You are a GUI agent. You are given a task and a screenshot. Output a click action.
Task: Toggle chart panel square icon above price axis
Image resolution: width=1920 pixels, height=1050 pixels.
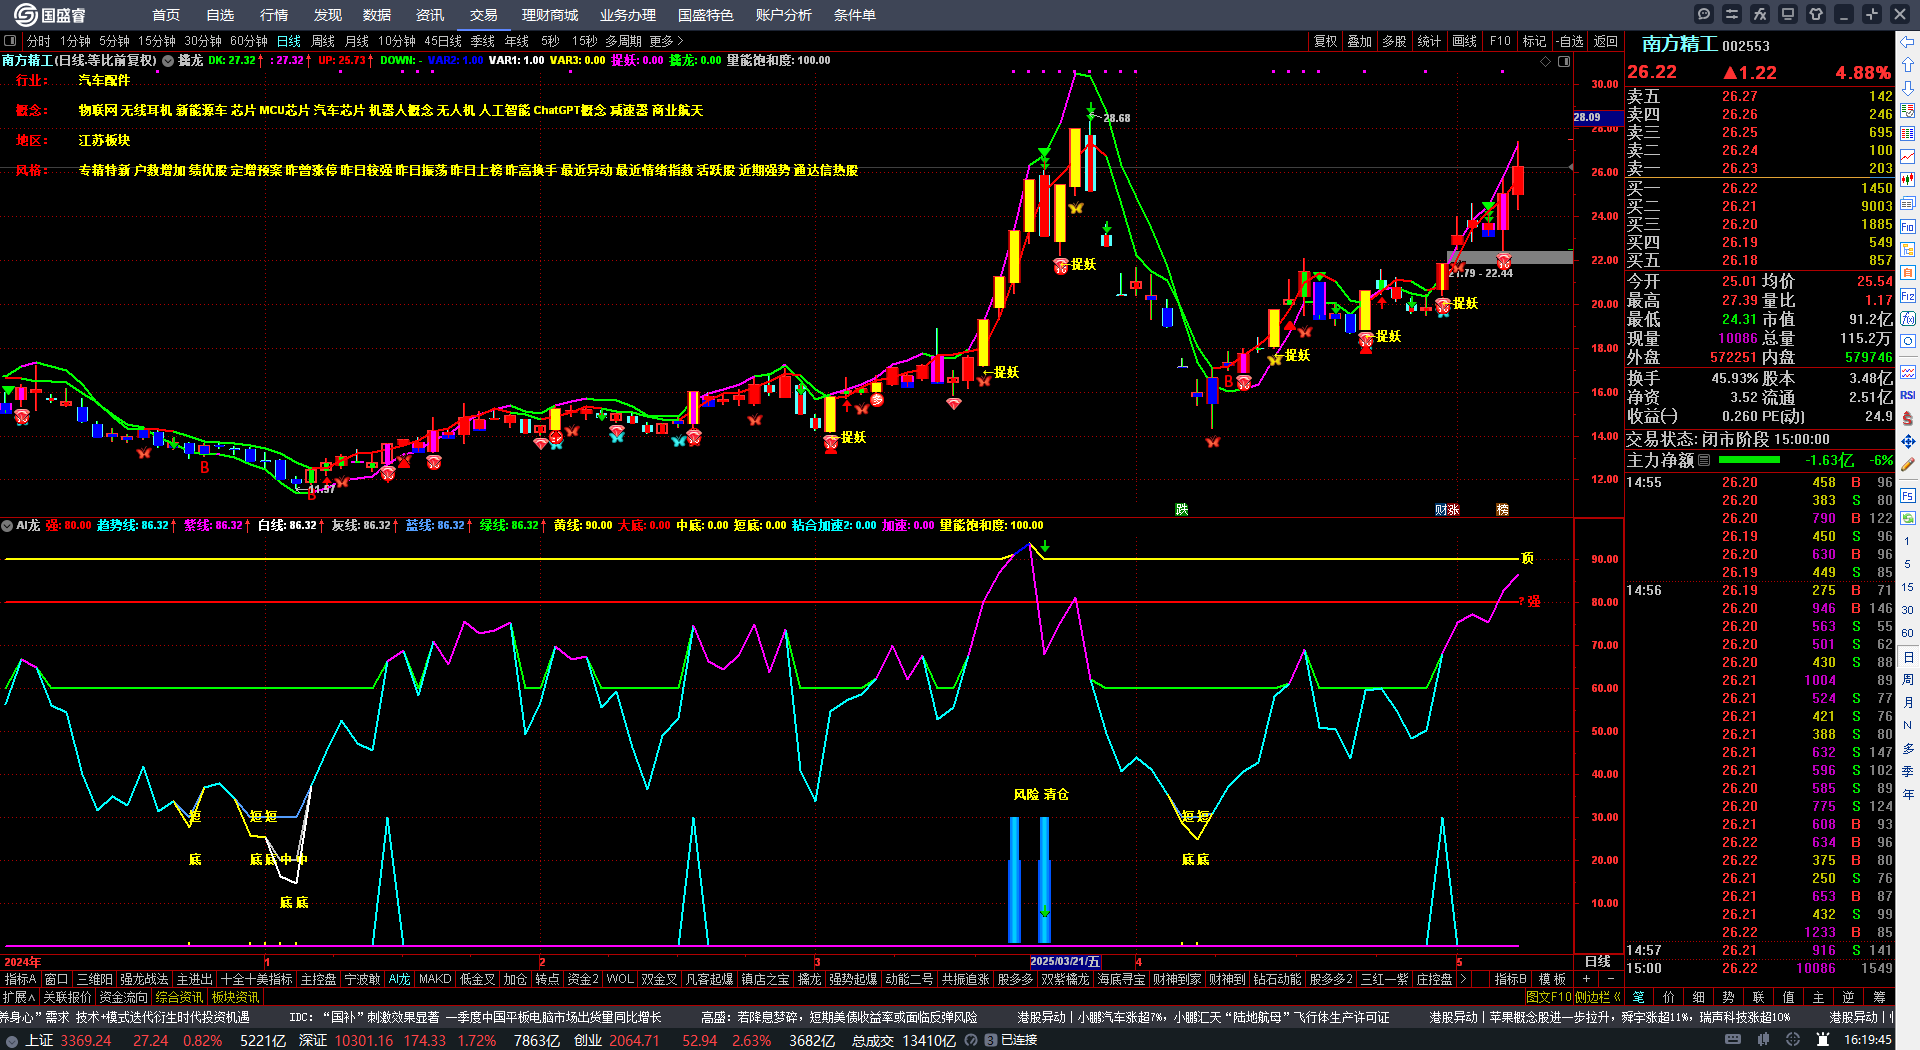[1564, 61]
